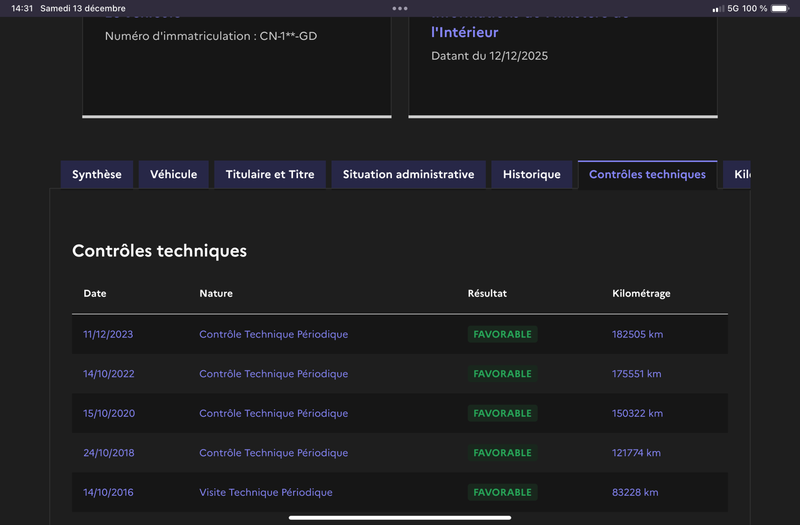Open the Historique tab
Image resolution: width=800 pixels, height=525 pixels.
pos(532,174)
